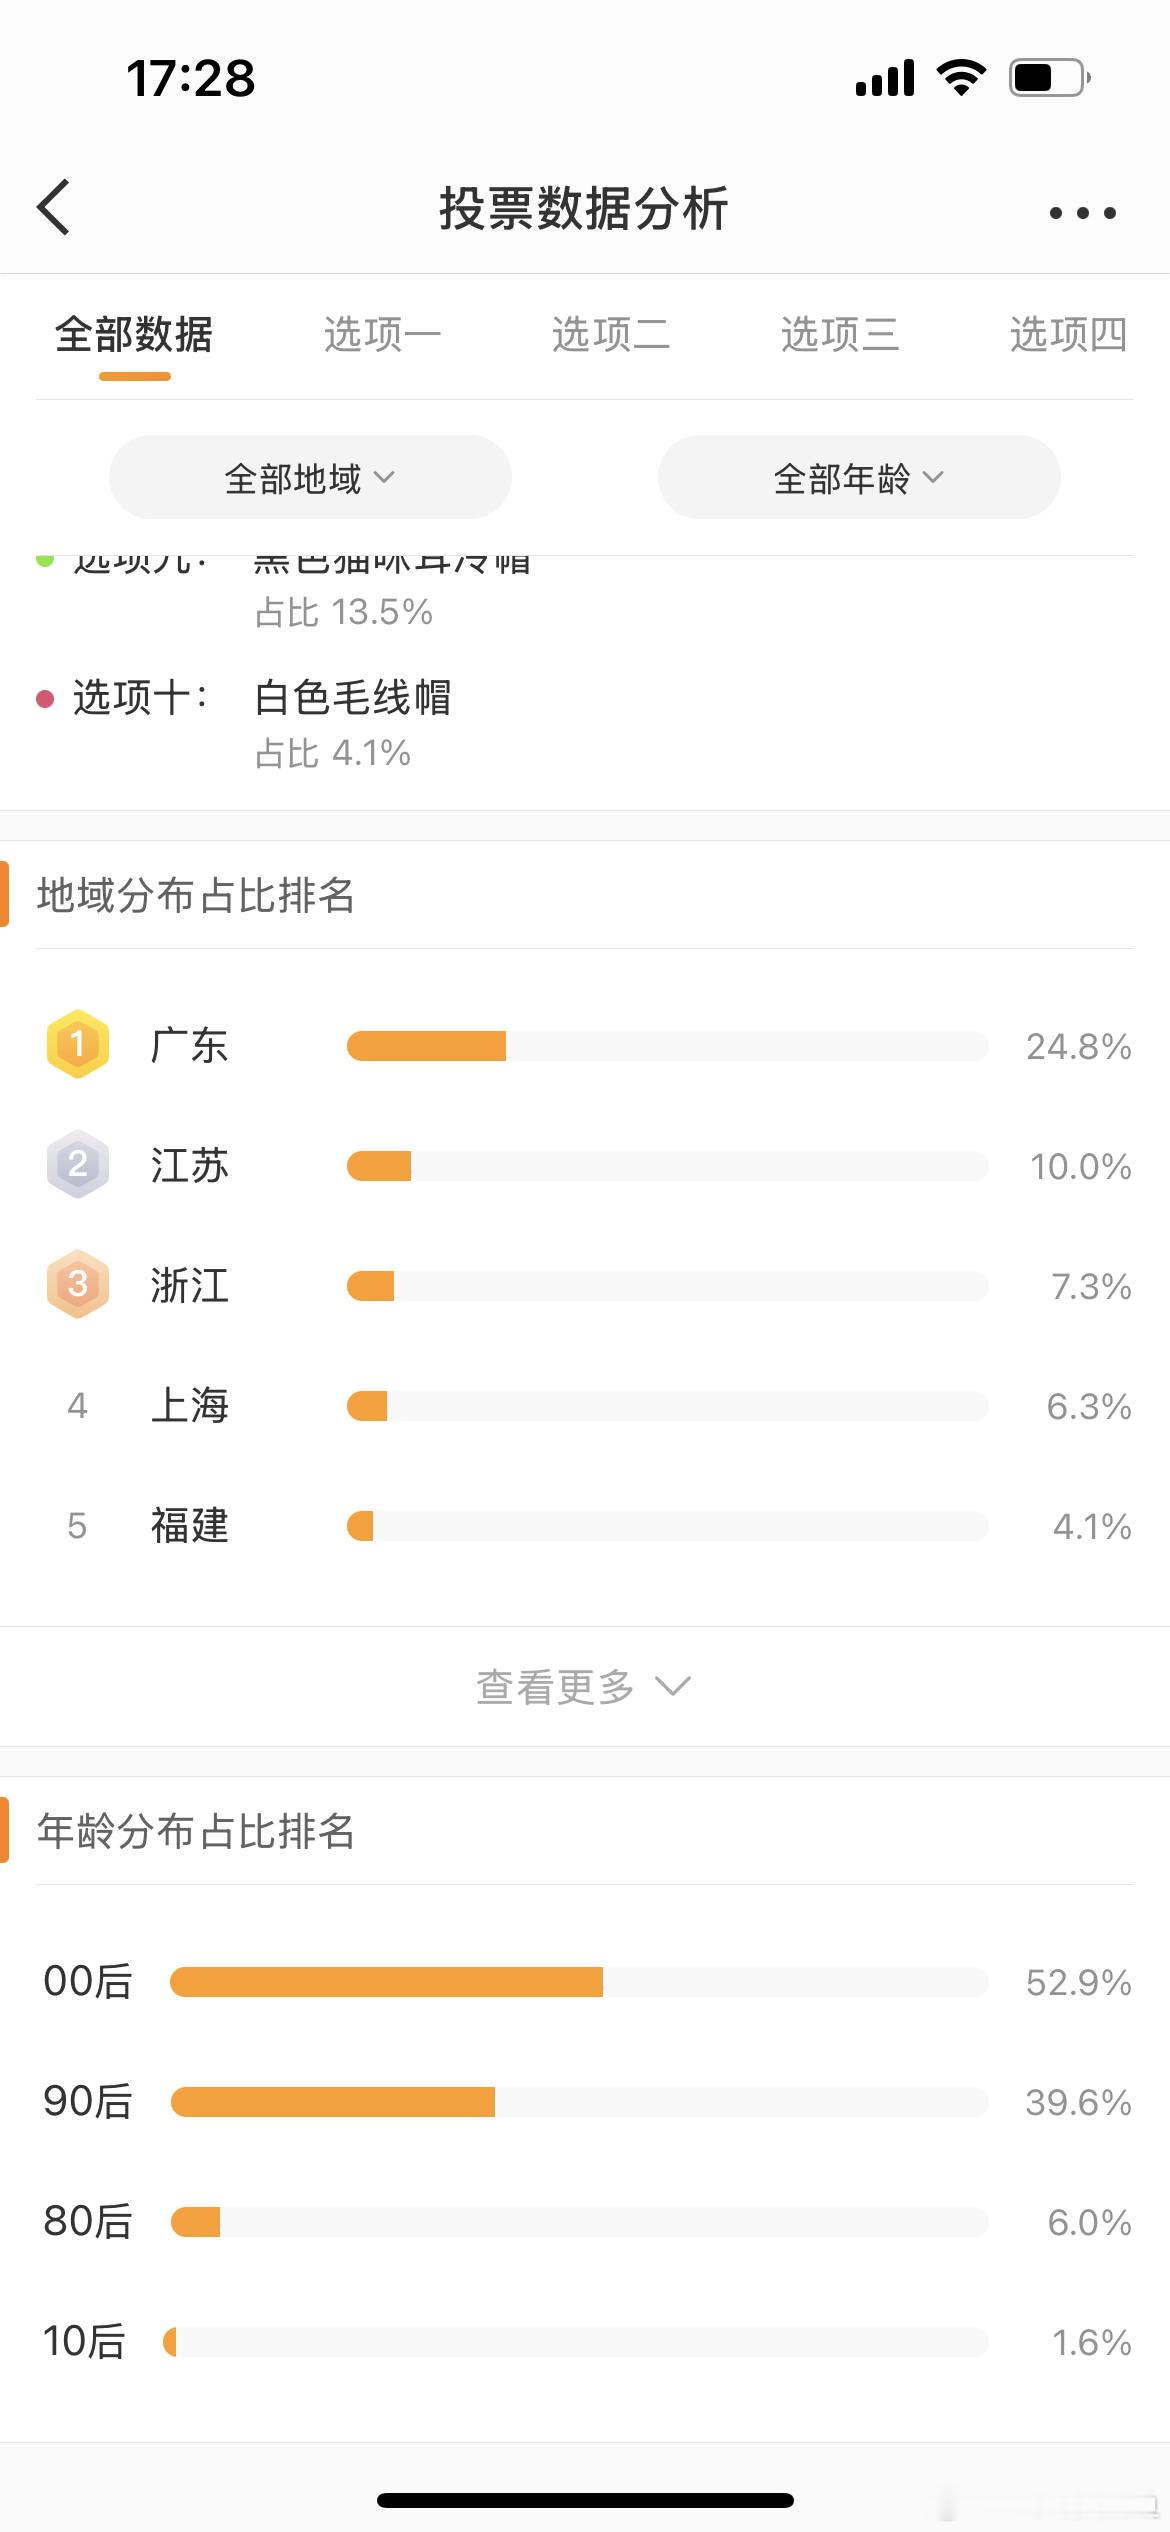Expand the 查看更多 region list

pyautogui.click(x=584, y=1687)
